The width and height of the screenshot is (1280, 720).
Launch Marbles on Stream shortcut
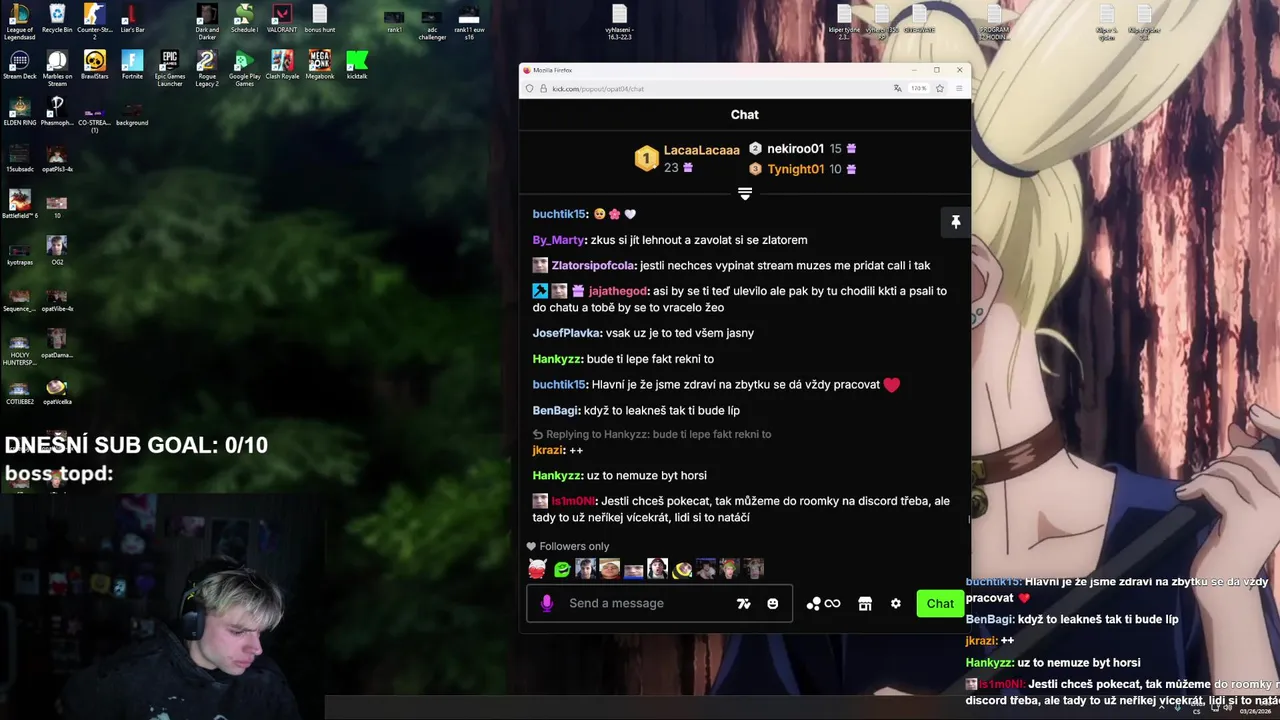(x=57, y=68)
